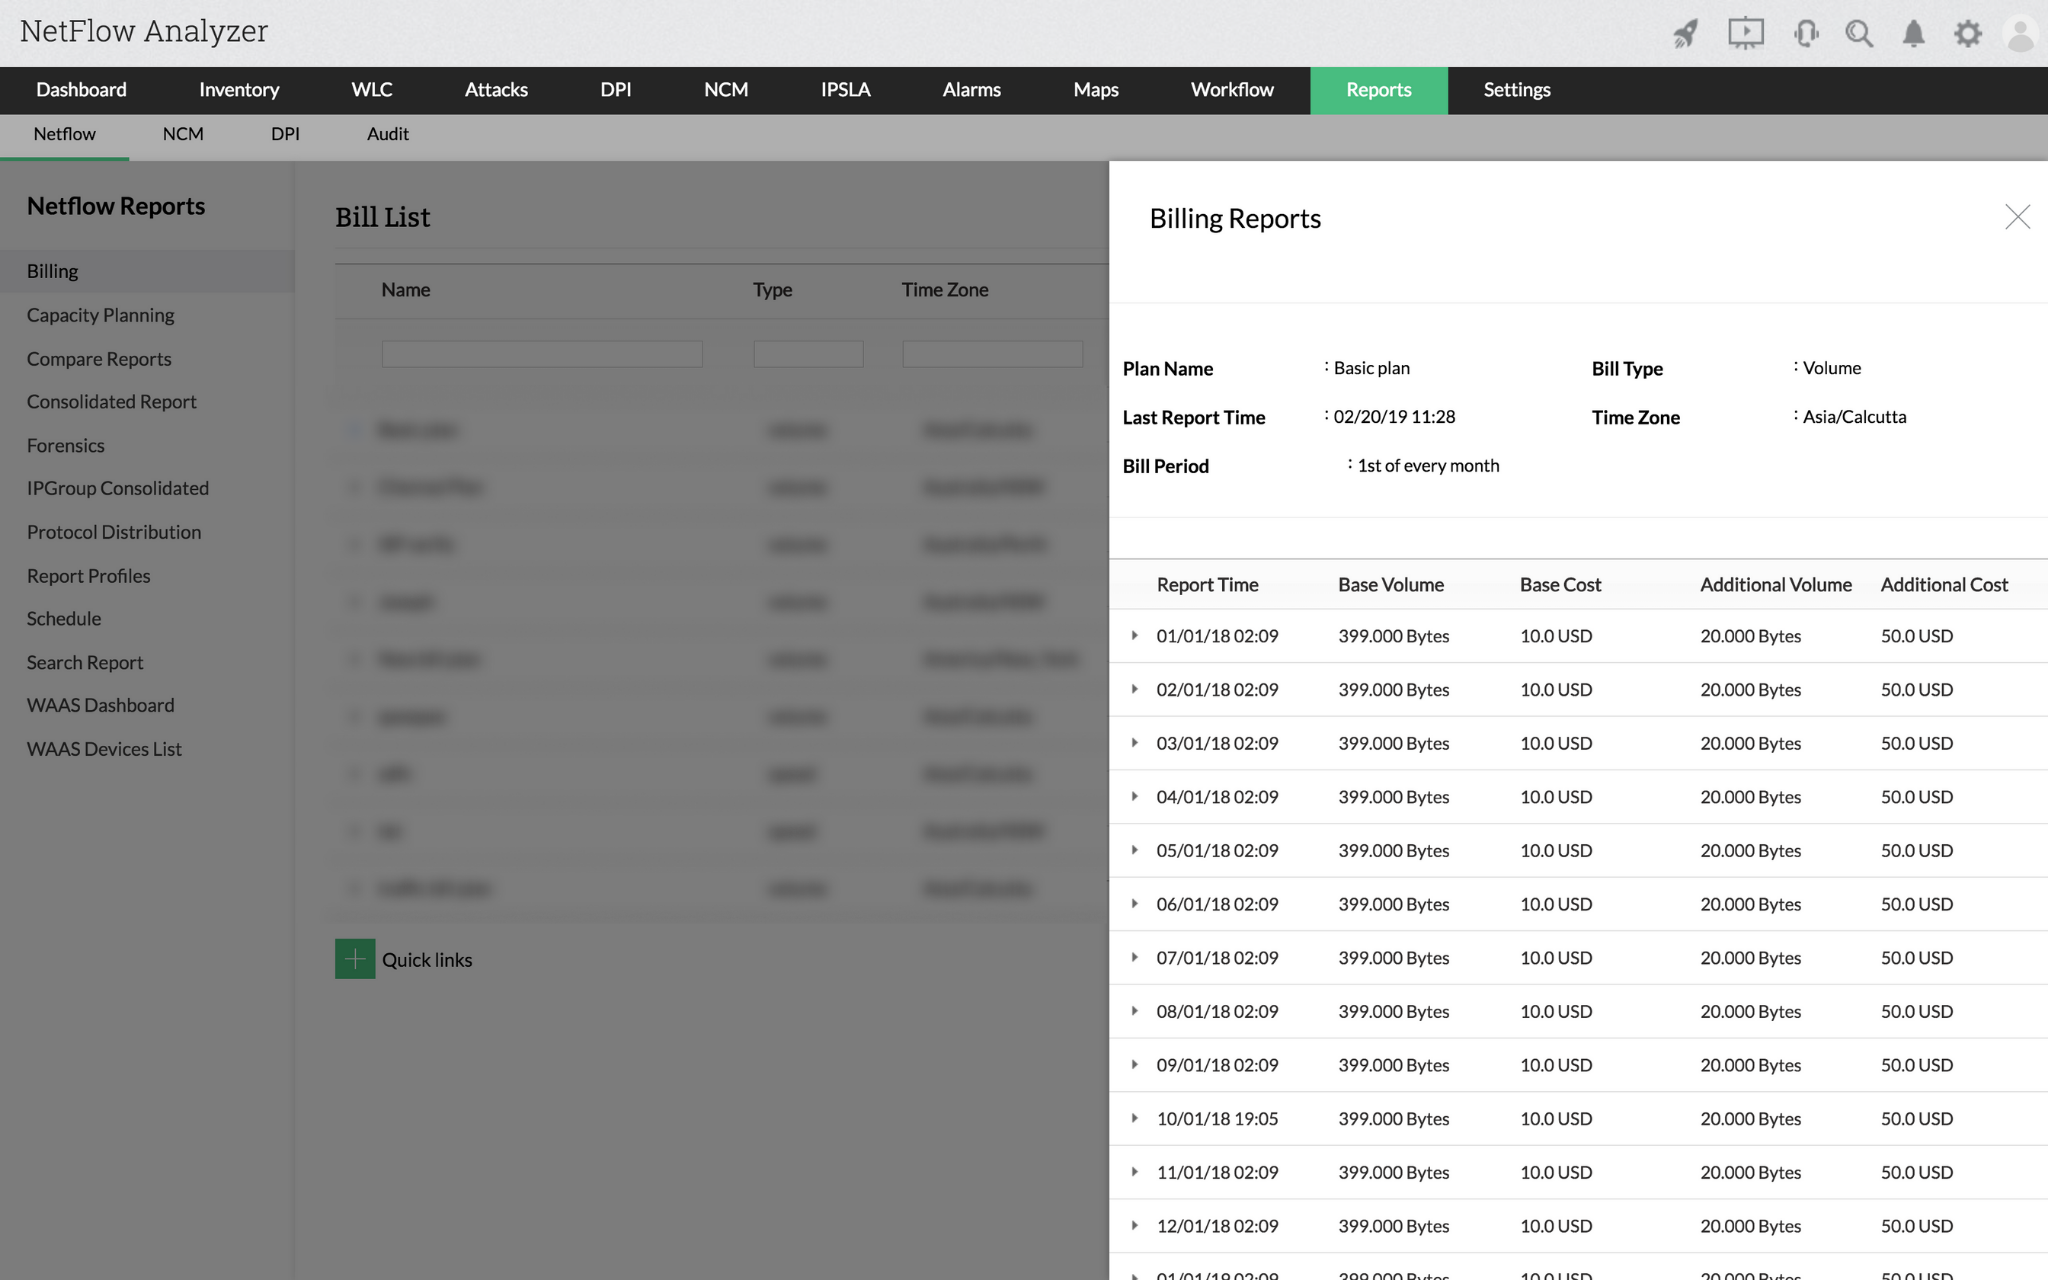This screenshot has height=1280, width=2048.
Task: Open the presentation screen icon
Action: click(x=1746, y=33)
